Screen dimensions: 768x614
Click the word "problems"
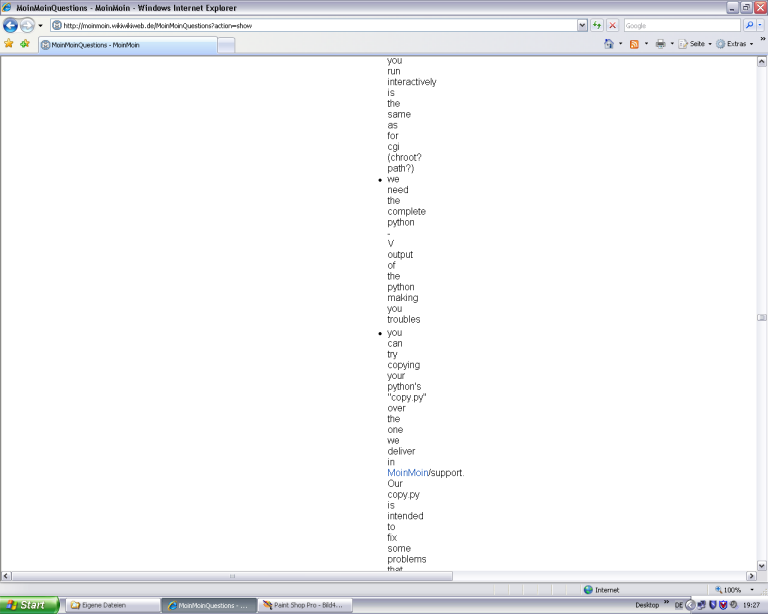(x=407, y=559)
